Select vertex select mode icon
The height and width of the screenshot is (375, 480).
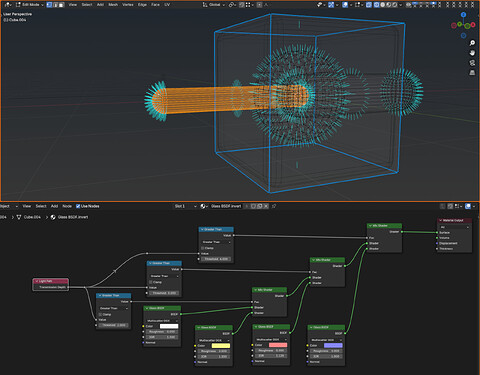[49, 5]
